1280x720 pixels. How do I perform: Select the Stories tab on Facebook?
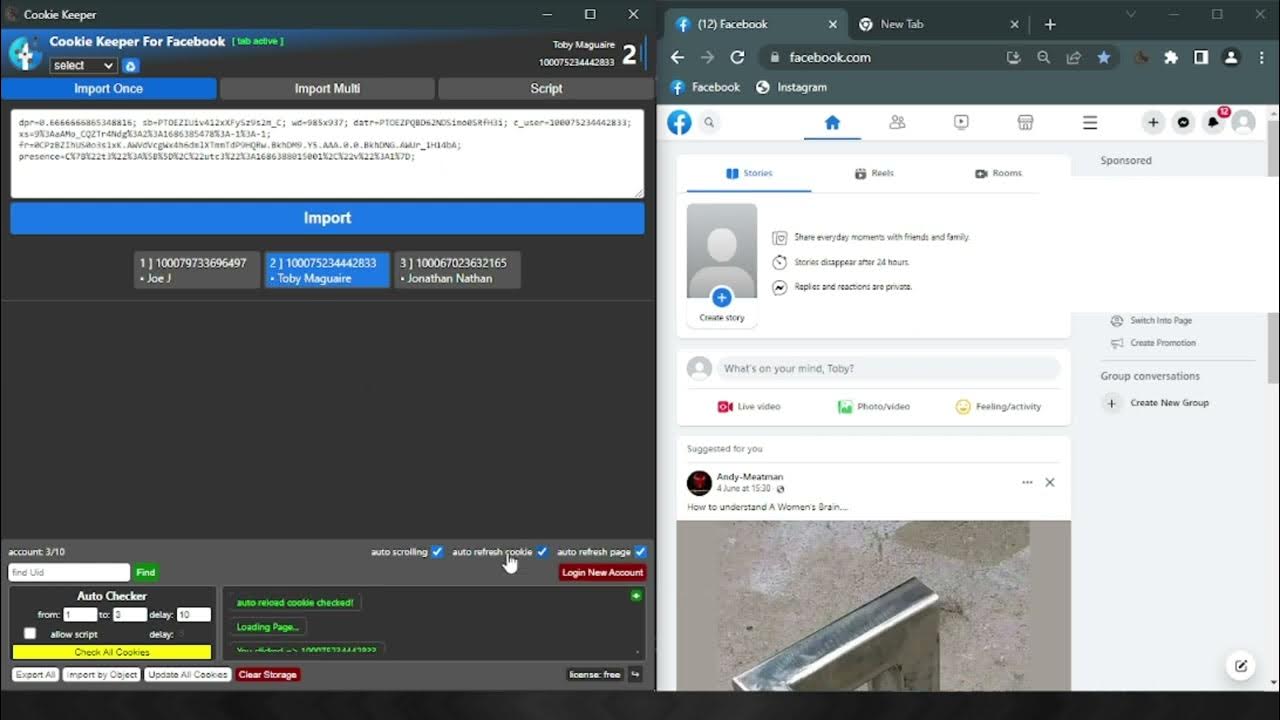[748, 173]
